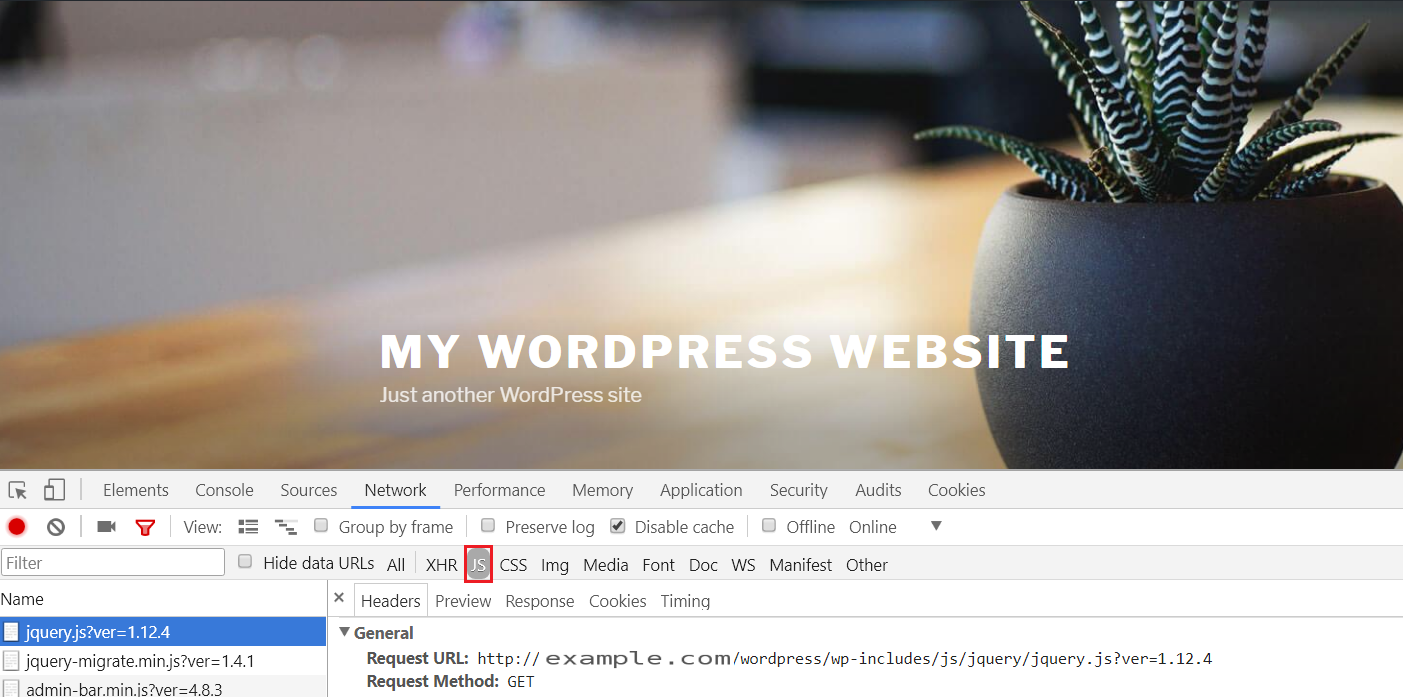This screenshot has width=1404, height=697.
Task: Show the Headers sub-tab
Action: click(x=391, y=601)
